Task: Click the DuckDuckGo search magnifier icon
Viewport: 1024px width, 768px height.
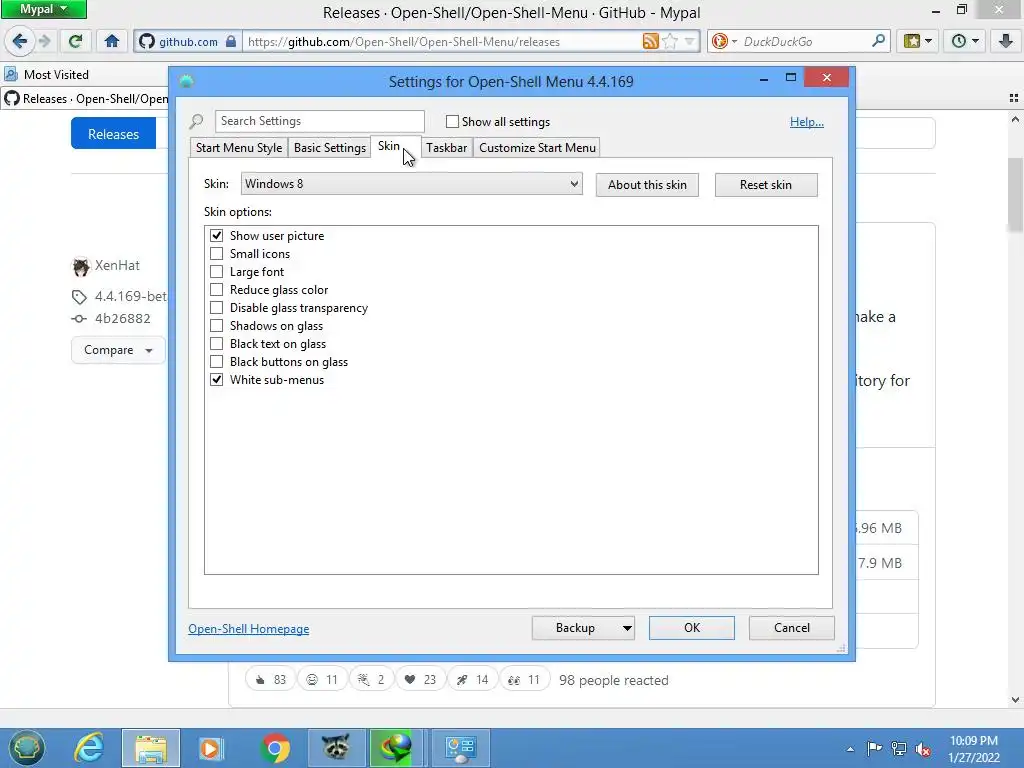Action: [x=878, y=41]
